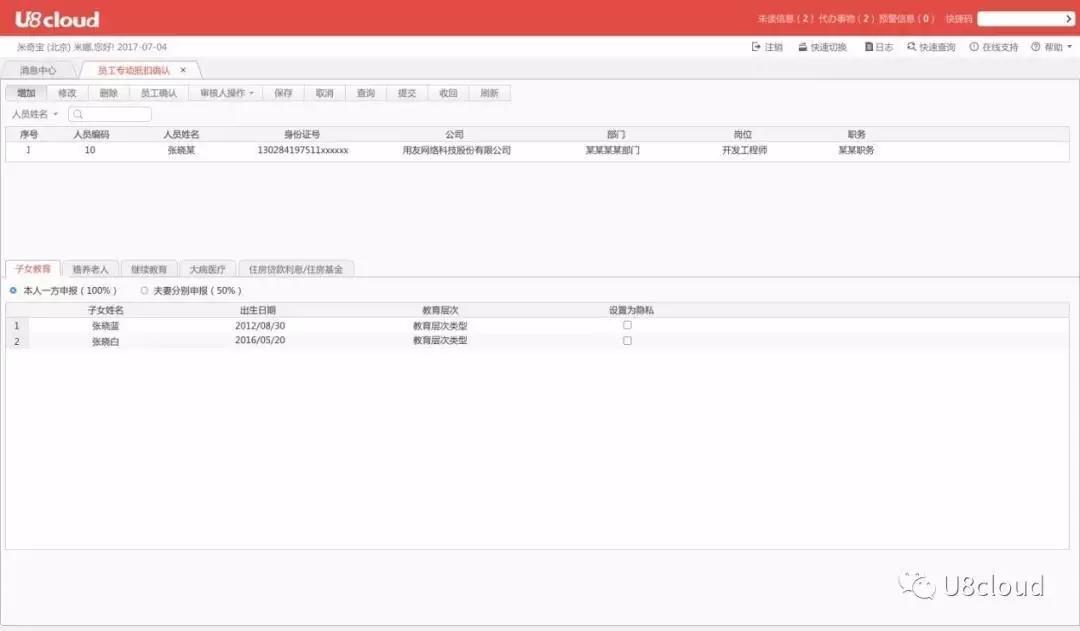The width and height of the screenshot is (1080, 631).
Task: Click the 刷新 refresh button
Action: pyautogui.click(x=490, y=93)
